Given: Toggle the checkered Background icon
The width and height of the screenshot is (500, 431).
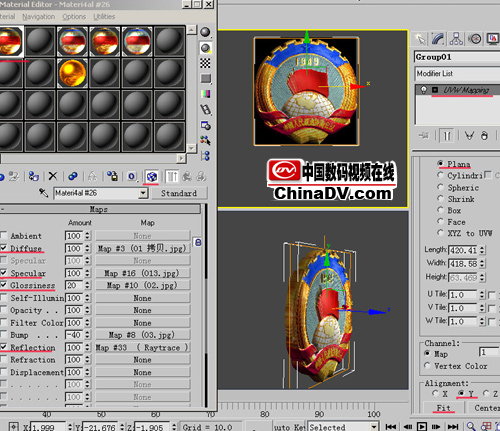Looking at the screenshot, I should [x=205, y=63].
